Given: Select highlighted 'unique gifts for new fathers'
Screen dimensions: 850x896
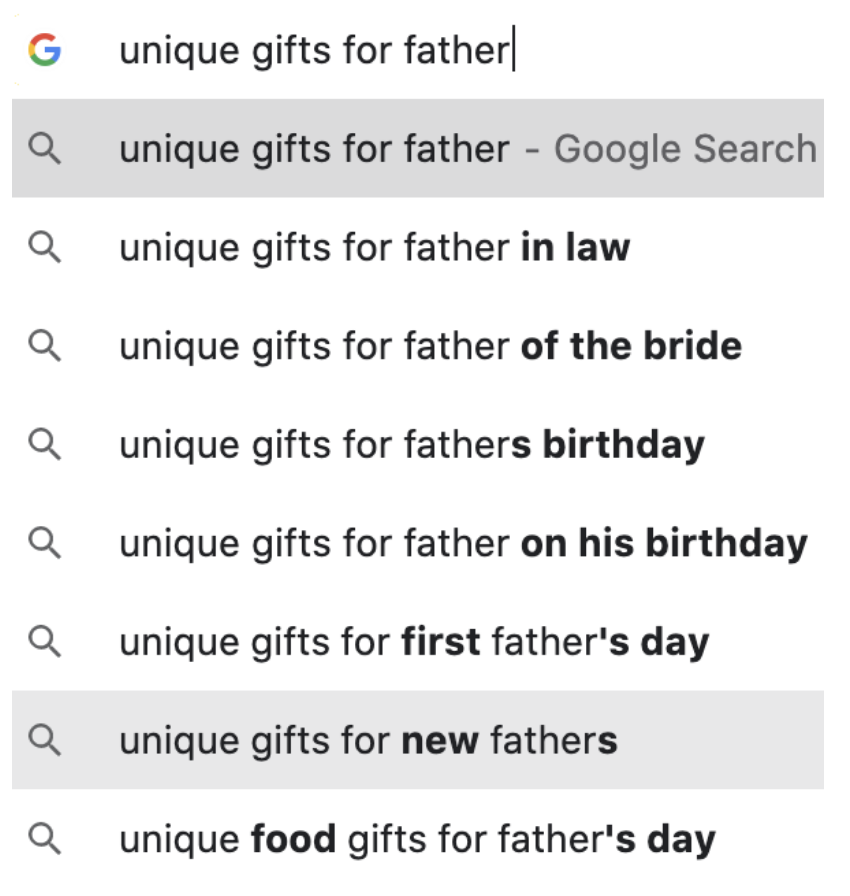Looking at the screenshot, I should click(x=418, y=740).
